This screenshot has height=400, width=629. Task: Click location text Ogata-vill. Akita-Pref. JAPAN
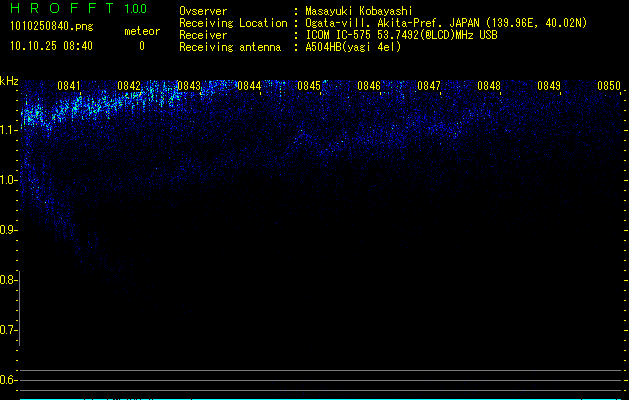click(x=392, y=23)
